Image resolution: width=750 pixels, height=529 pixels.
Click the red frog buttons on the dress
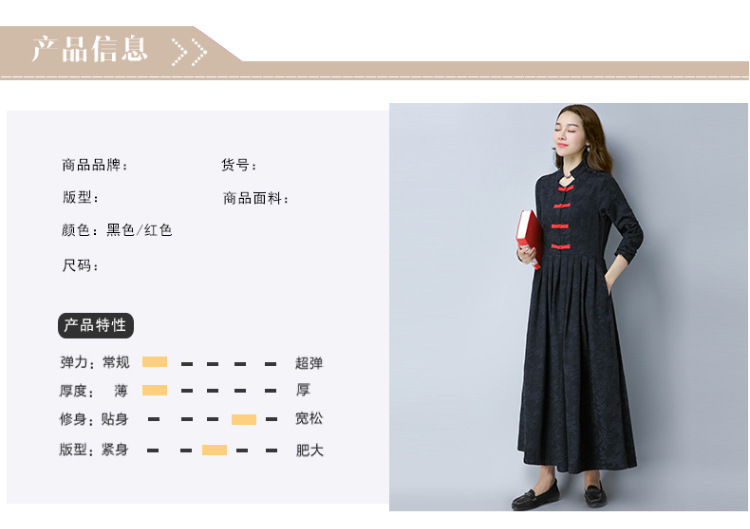pos(562,218)
